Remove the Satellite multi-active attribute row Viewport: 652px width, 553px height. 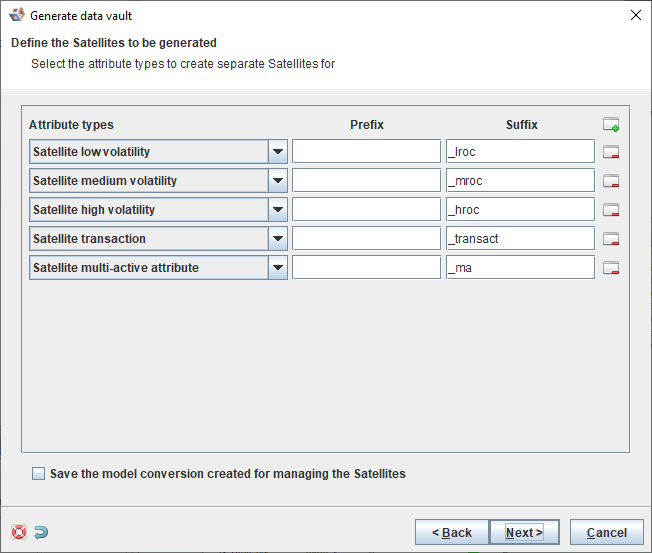[611, 268]
